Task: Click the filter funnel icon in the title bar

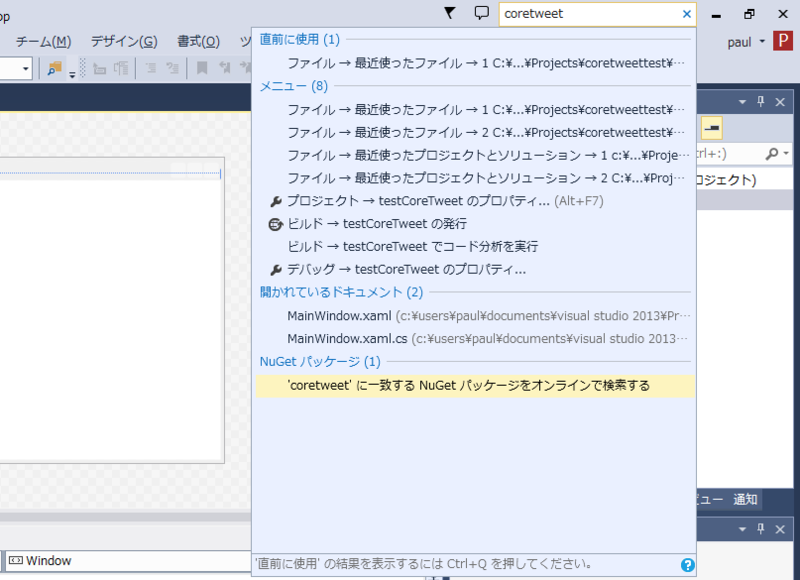Action: (x=448, y=12)
